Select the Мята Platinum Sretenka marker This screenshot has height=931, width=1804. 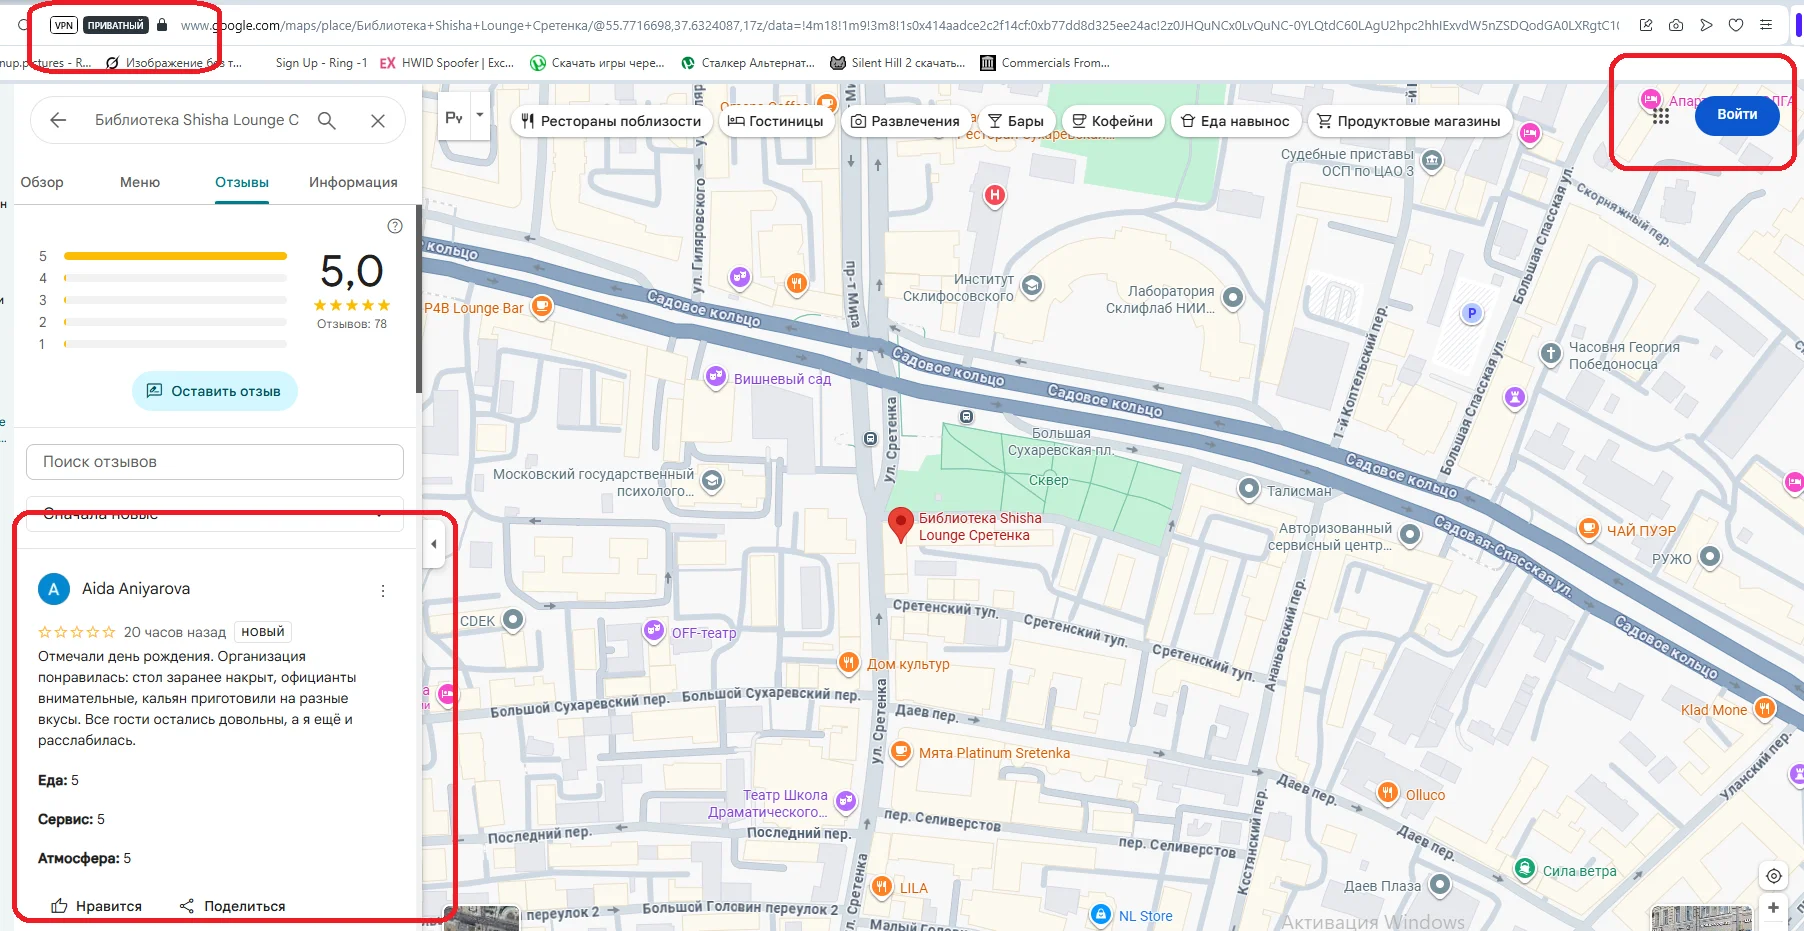pos(901,751)
